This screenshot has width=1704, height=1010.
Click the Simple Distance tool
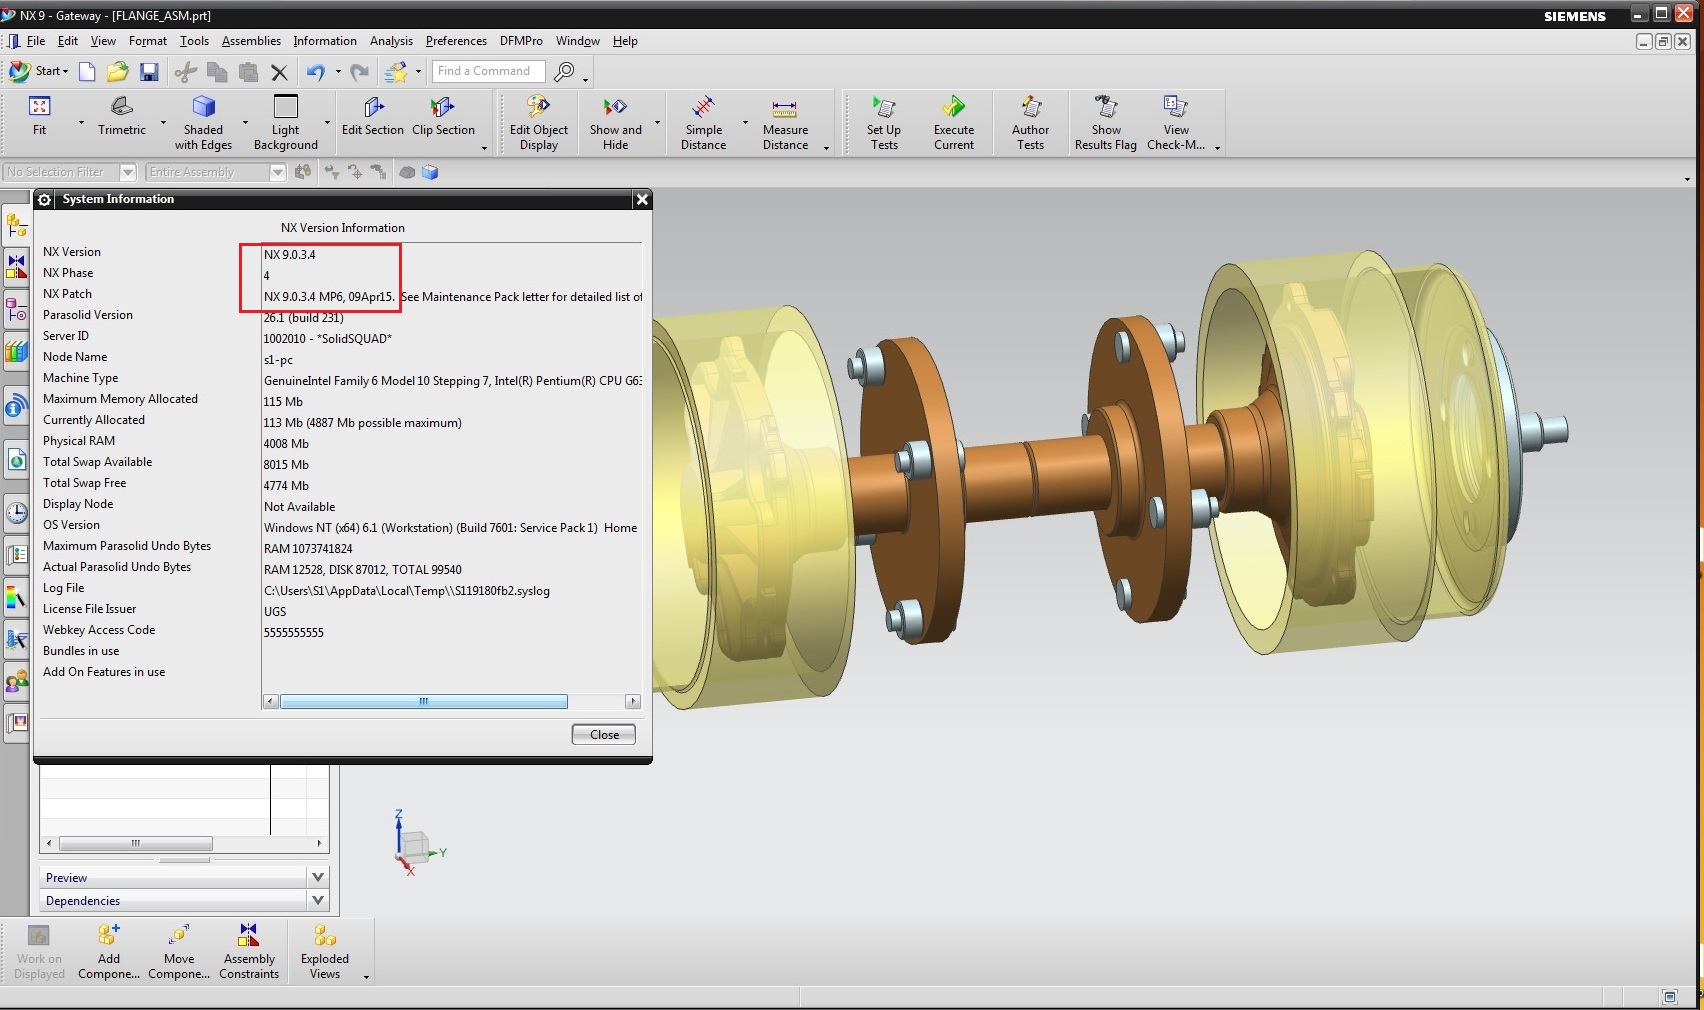[704, 124]
